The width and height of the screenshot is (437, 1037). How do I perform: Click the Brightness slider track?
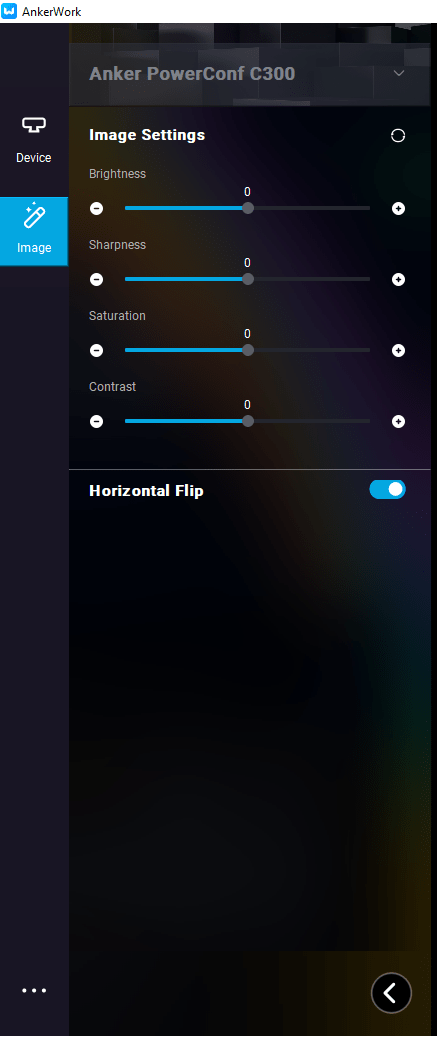(247, 208)
